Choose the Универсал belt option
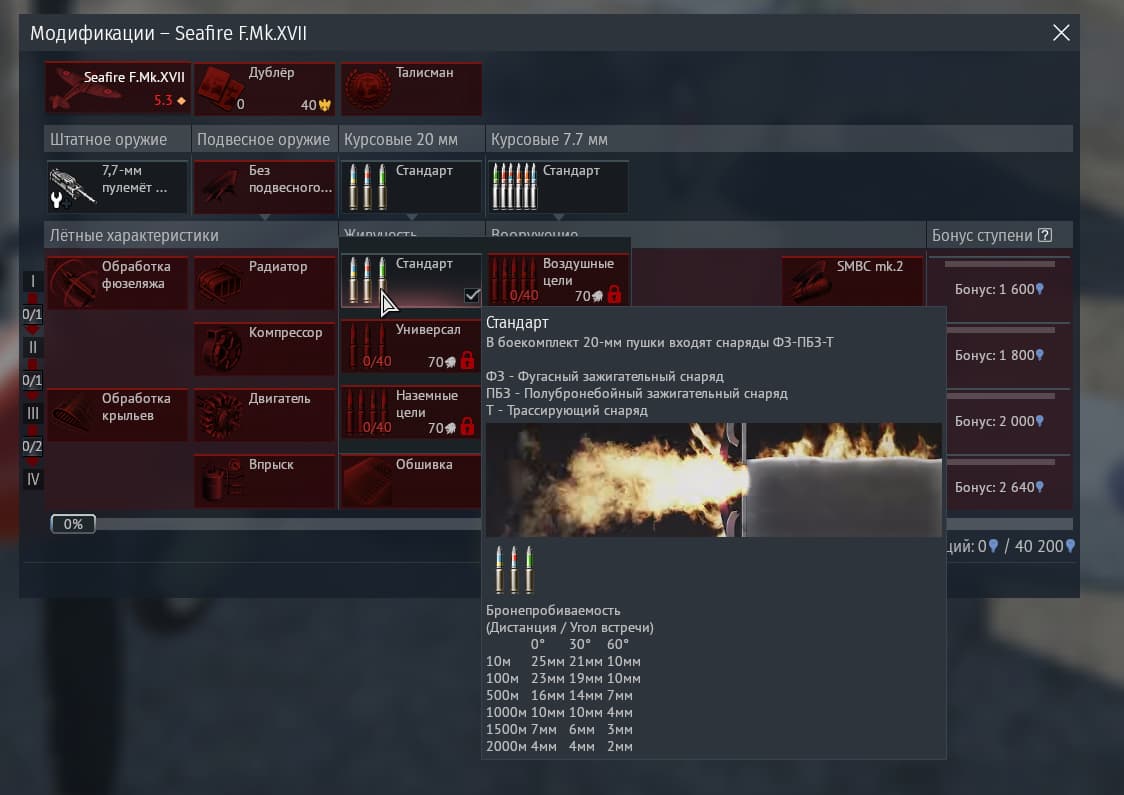1124x795 pixels. coord(411,346)
